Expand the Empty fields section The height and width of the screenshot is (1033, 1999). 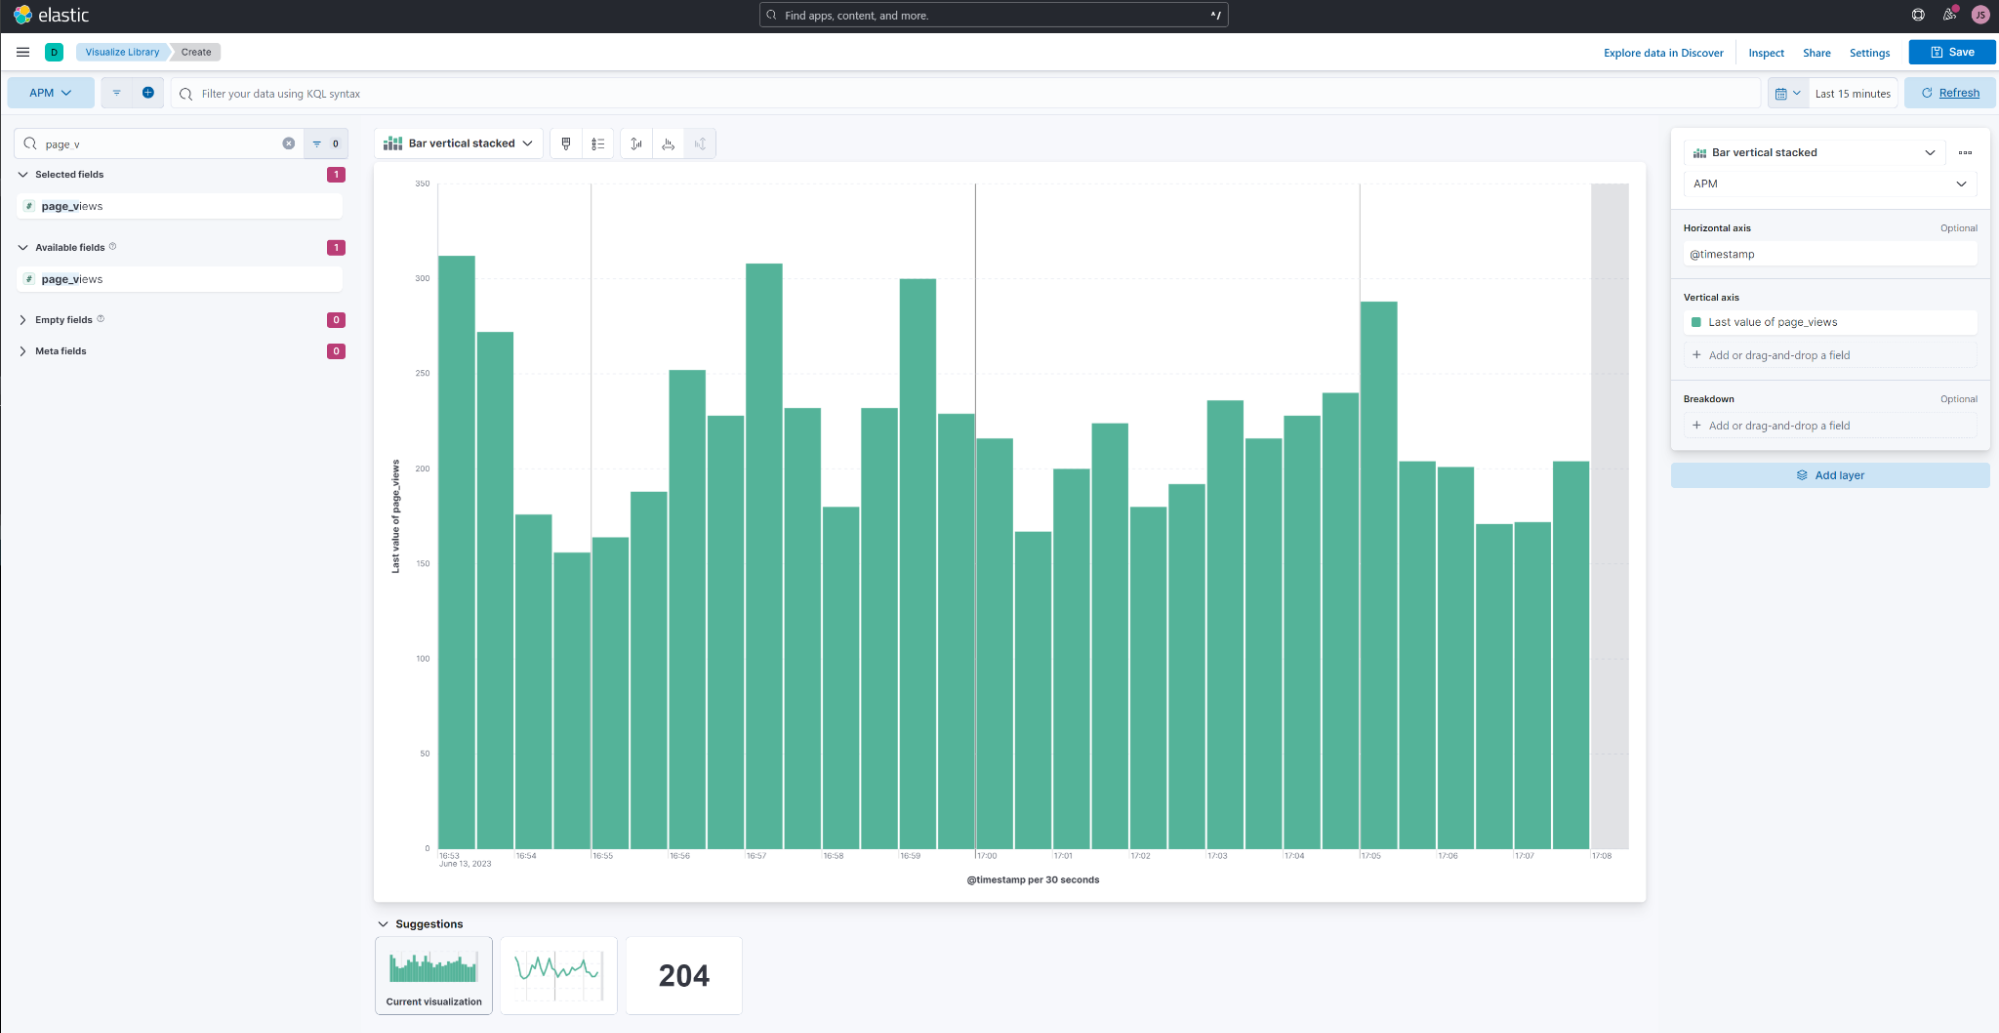pyautogui.click(x=23, y=320)
